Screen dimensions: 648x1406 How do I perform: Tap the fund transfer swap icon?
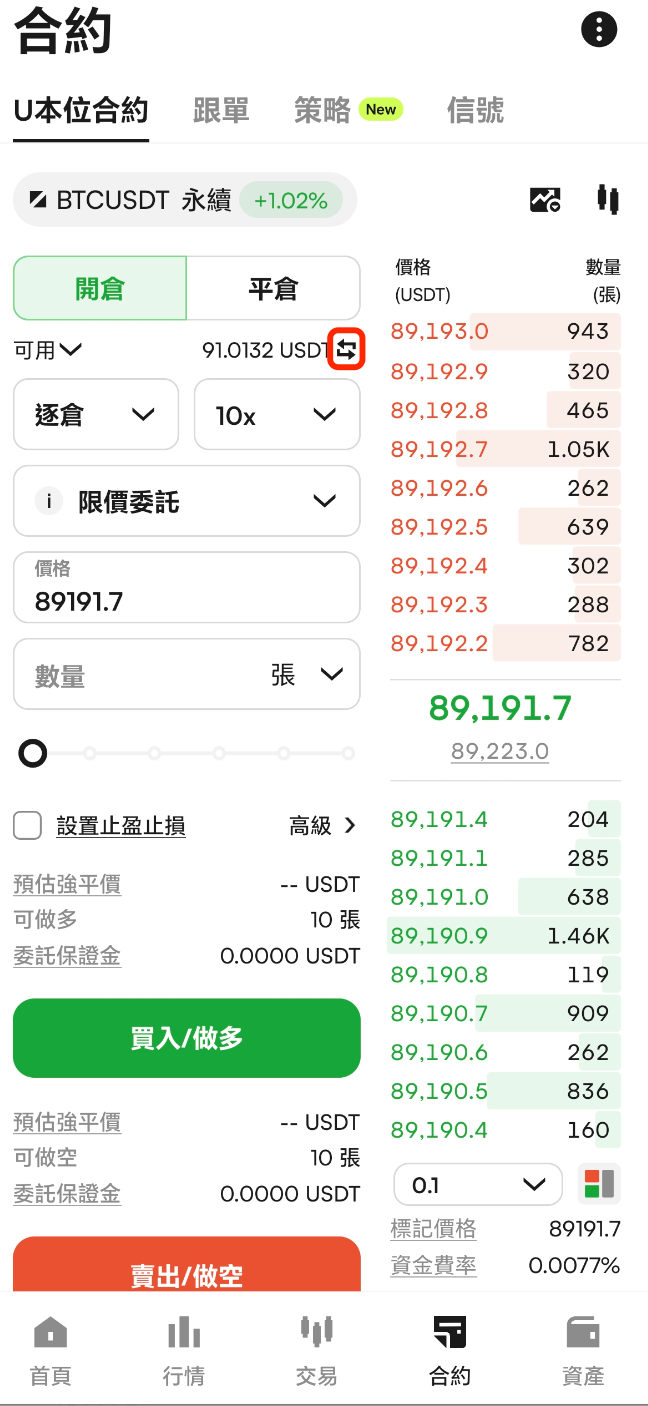pyautogui.click(x=346, y=350)
